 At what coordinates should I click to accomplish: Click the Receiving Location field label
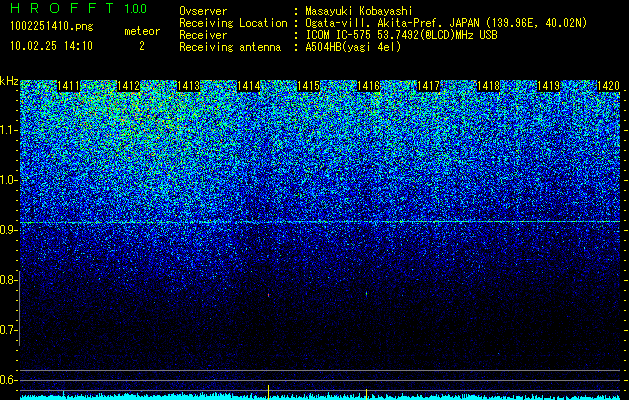[233, 23]
